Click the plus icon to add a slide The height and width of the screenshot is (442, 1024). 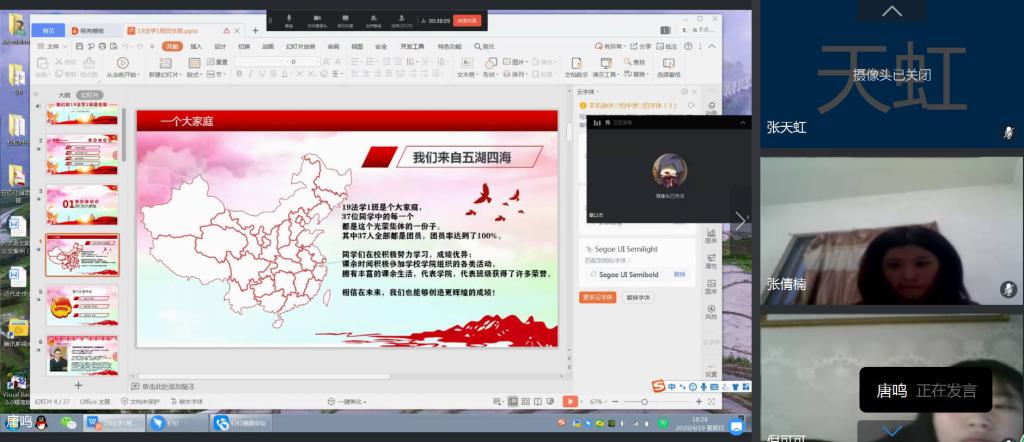[x=78, y=385]
